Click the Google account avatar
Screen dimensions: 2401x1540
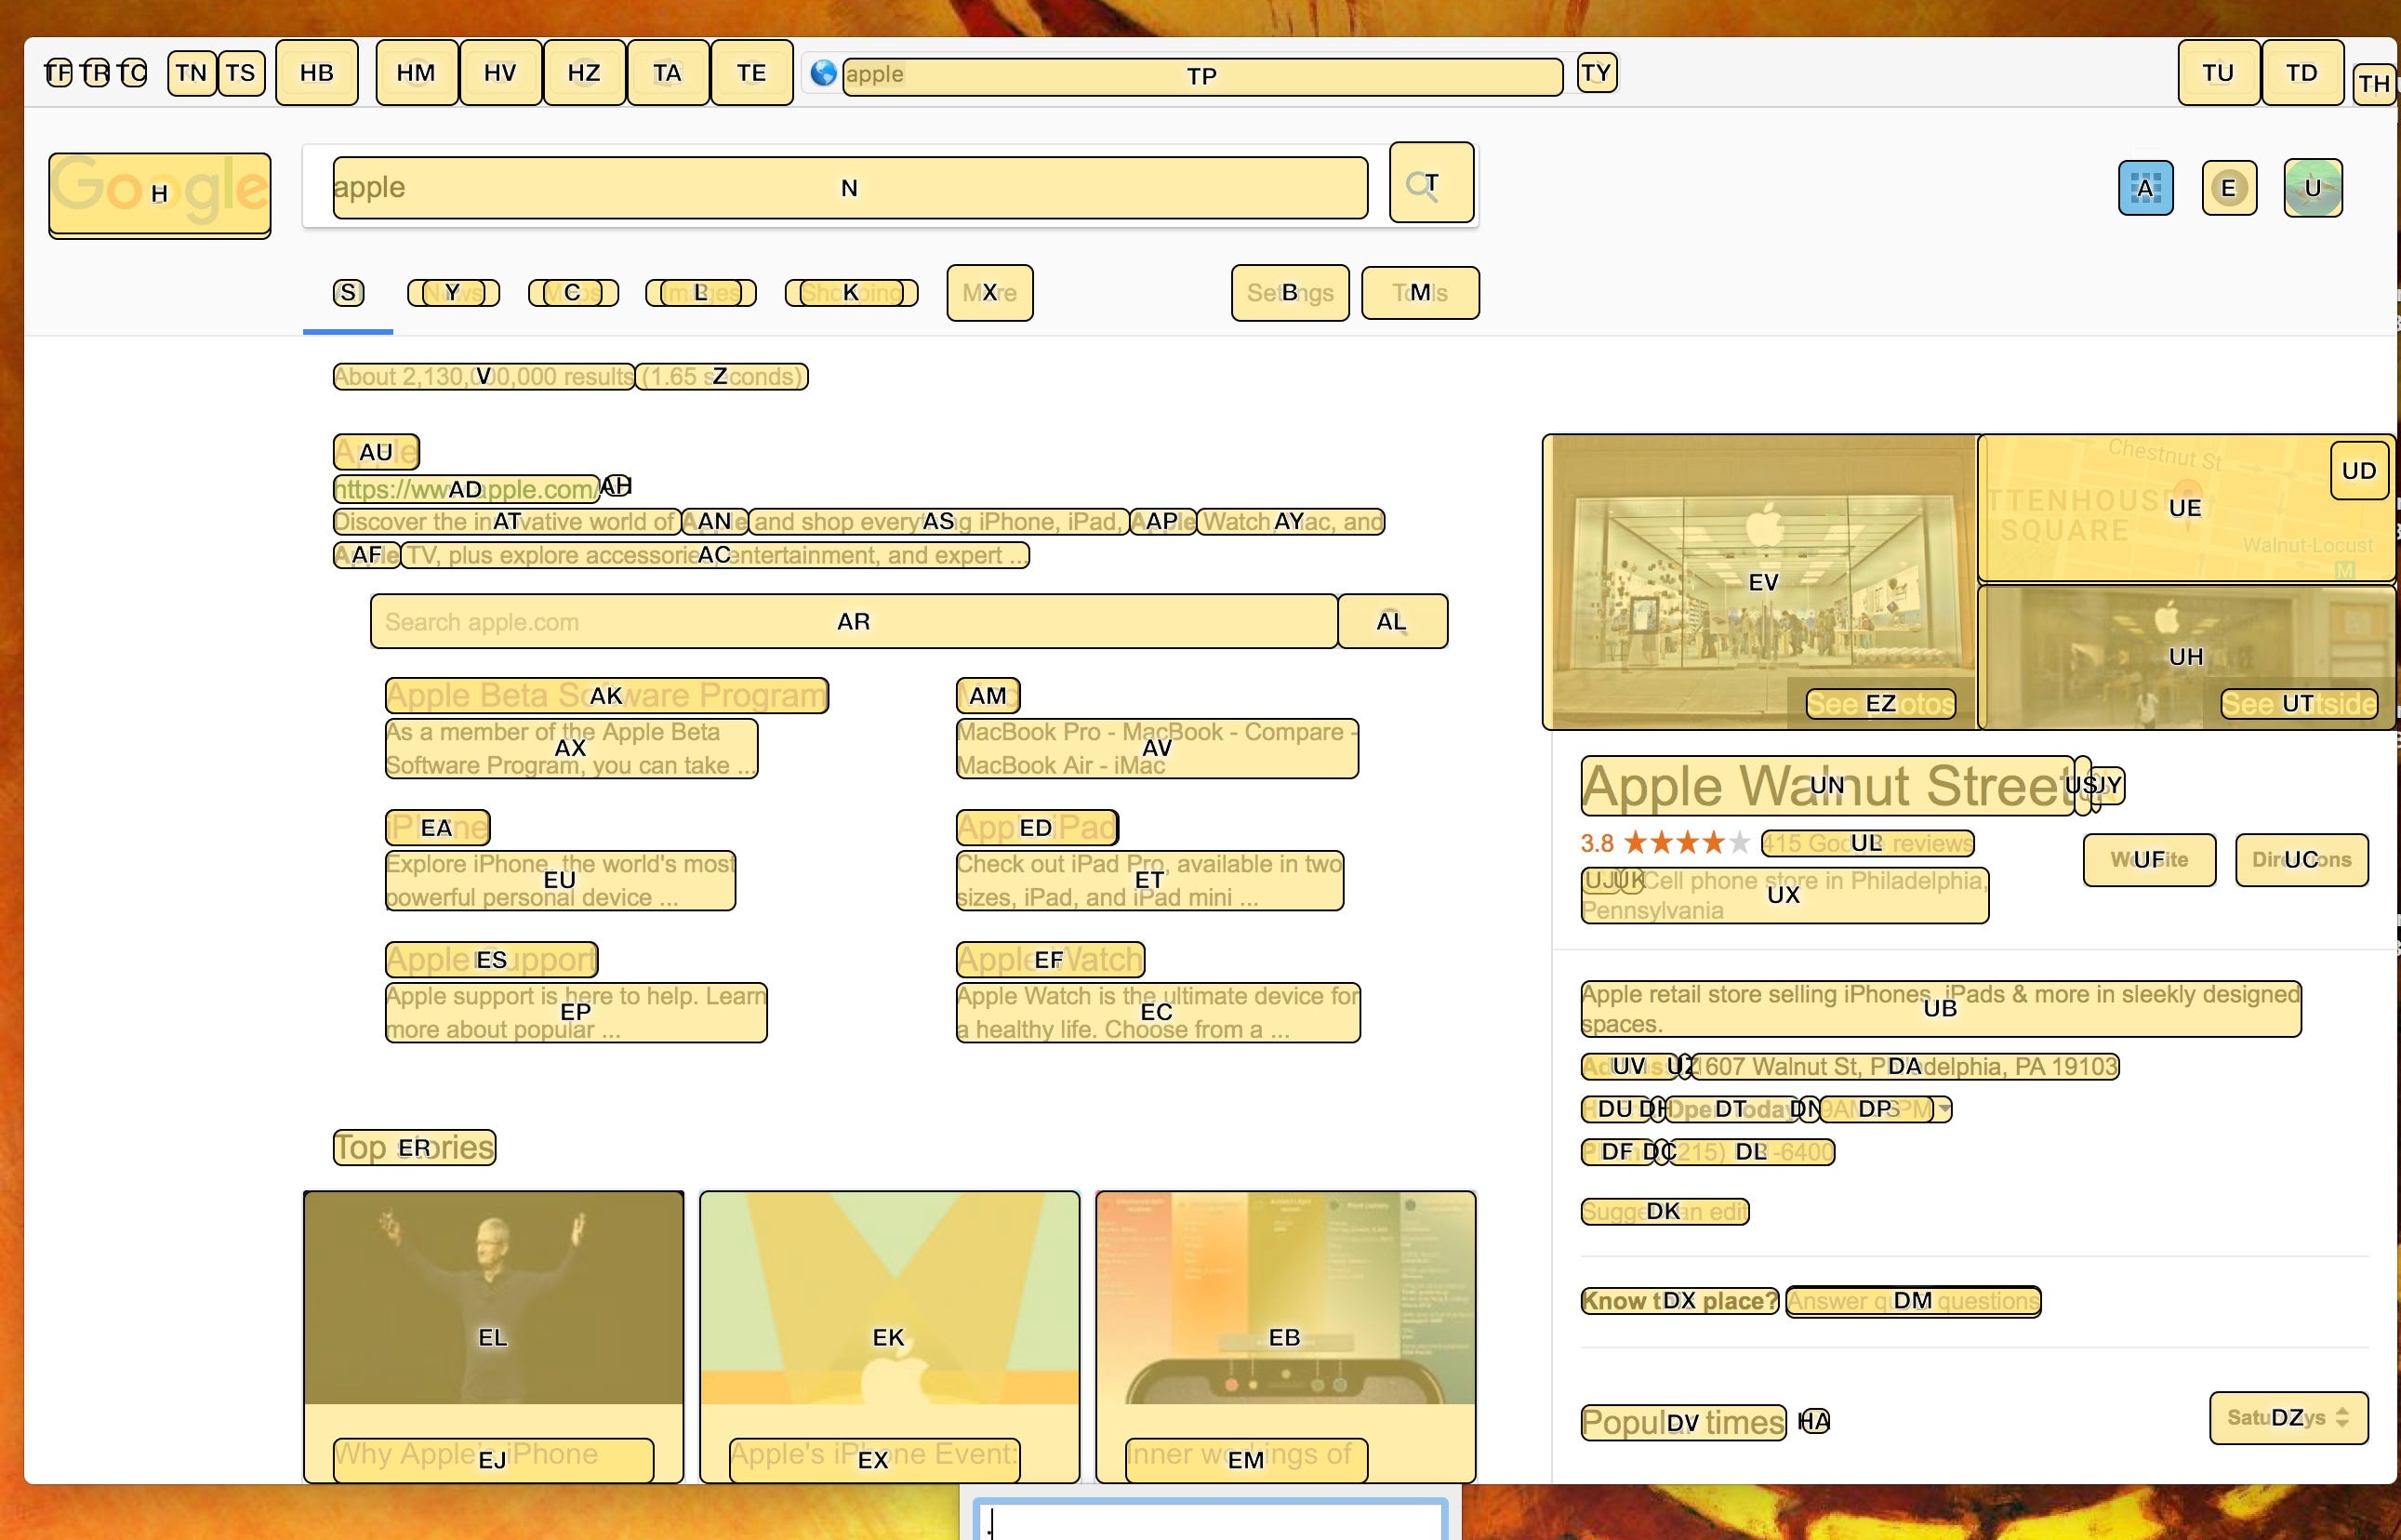pyautogui.click(x=2313, y=188)
